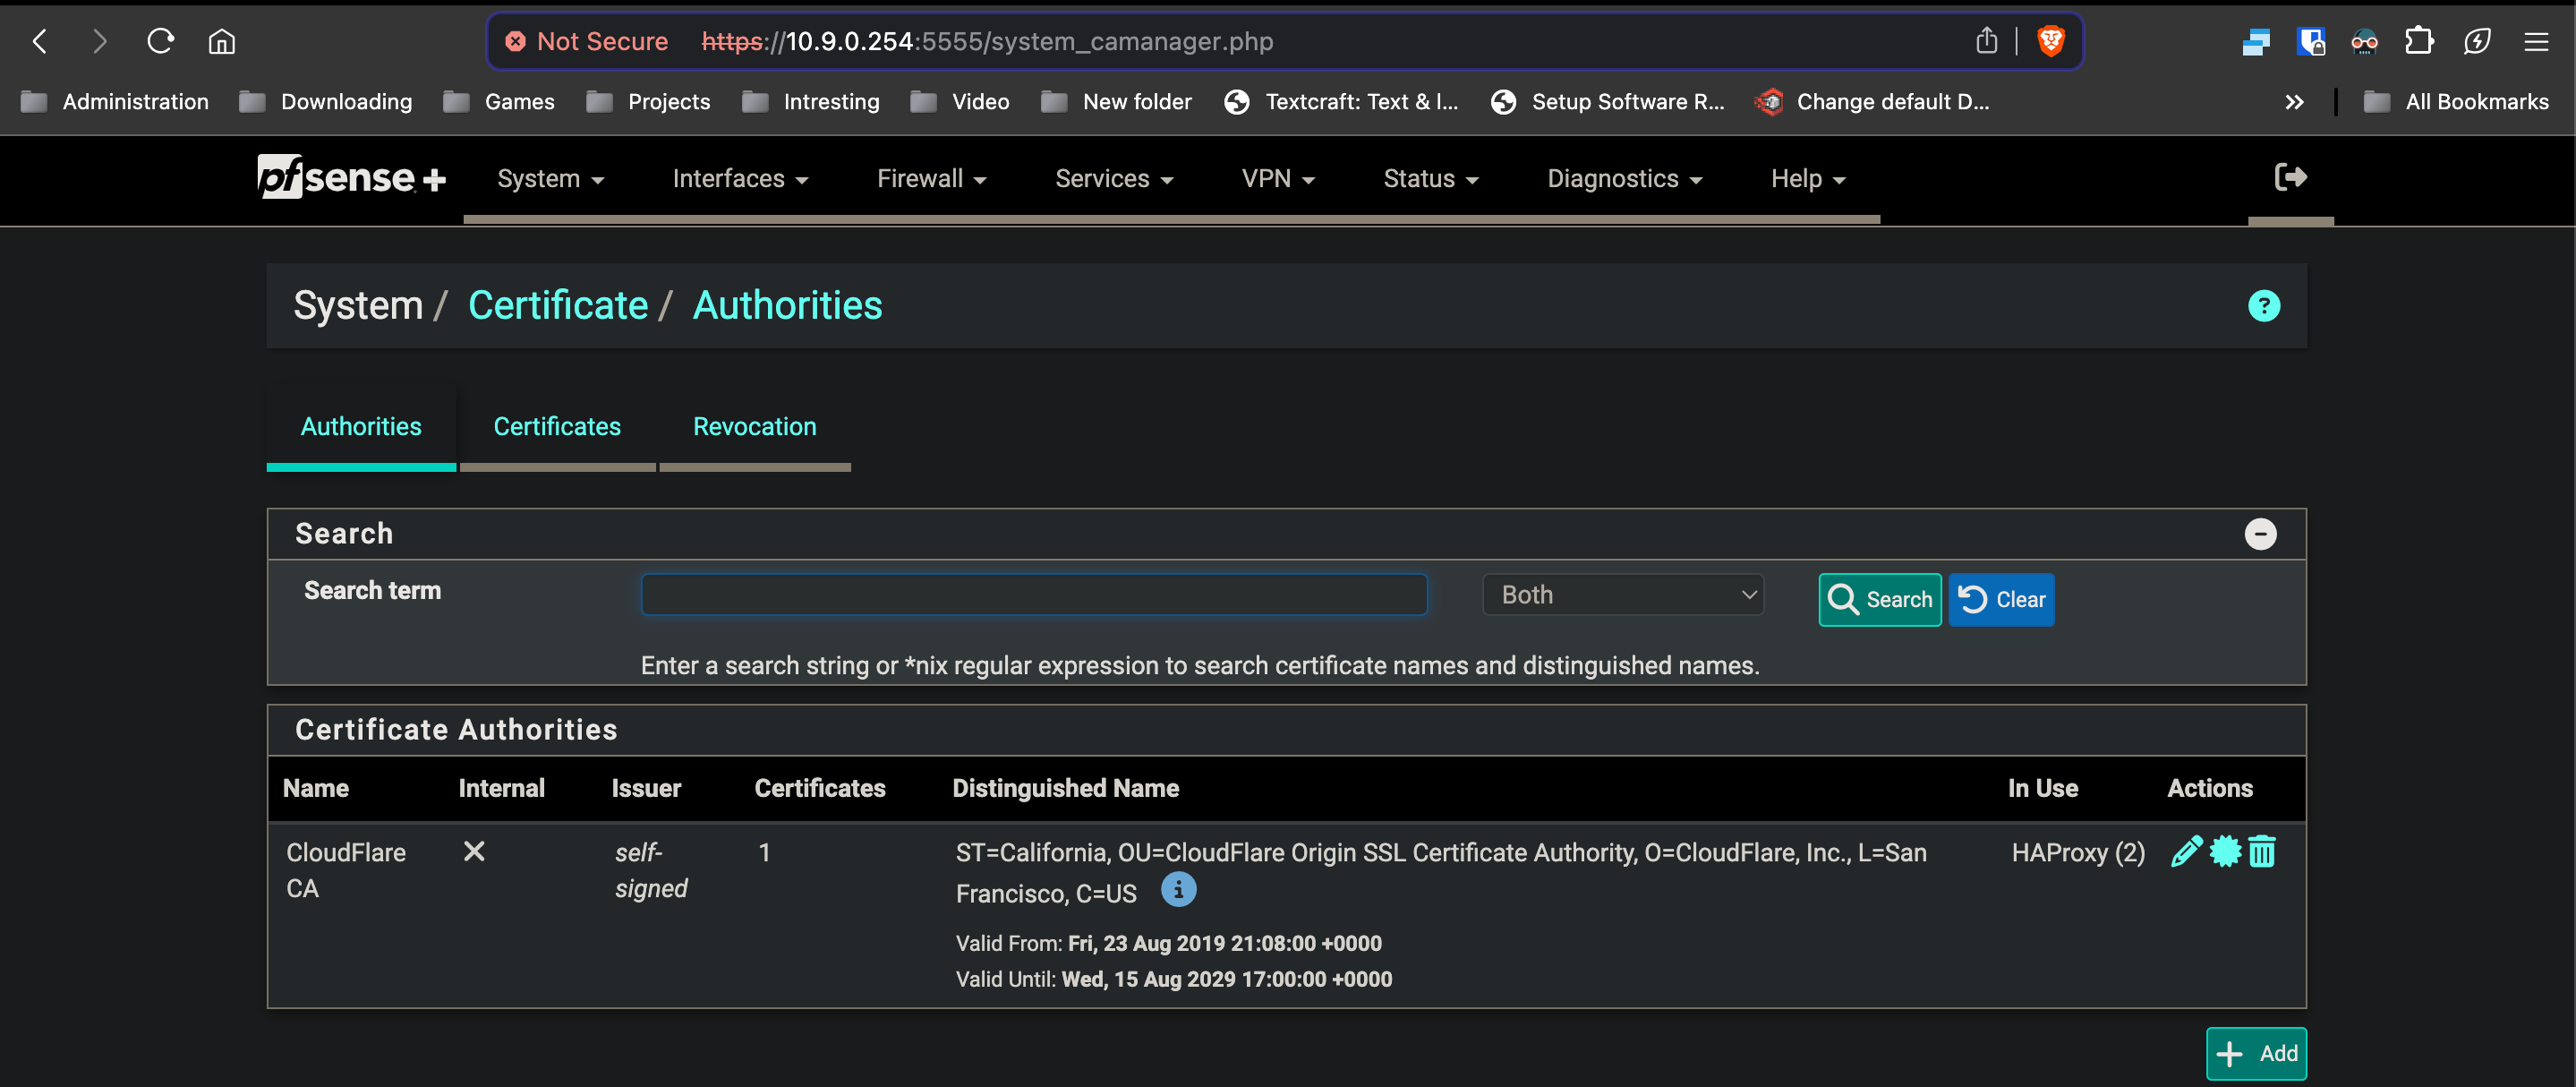Open the Change default D... bookmark
Screen dimensions: 2576x1087
click(1872, 102)
